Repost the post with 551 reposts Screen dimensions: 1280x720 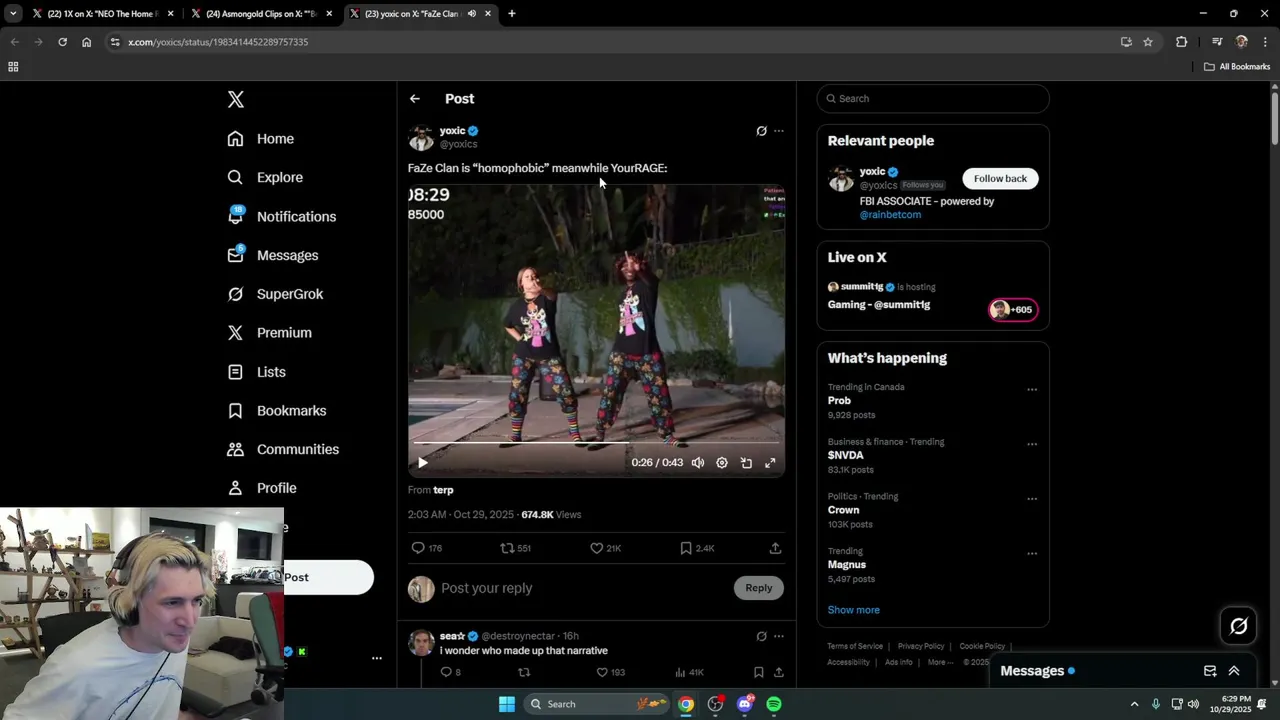tap(515, 548)
